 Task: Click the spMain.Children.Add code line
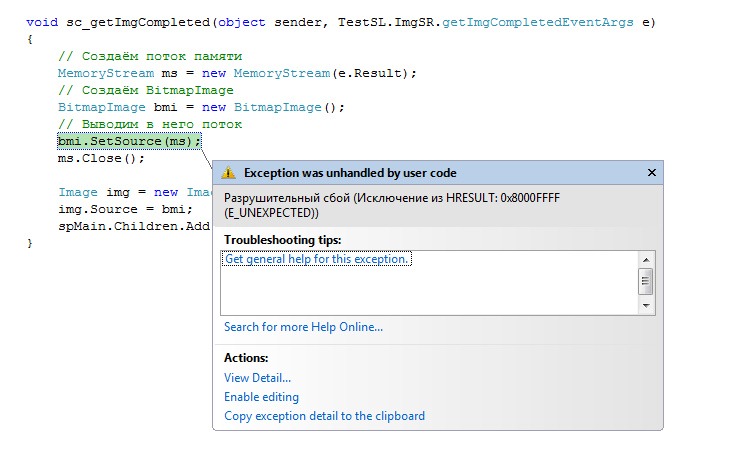click(x=133, y=226)
